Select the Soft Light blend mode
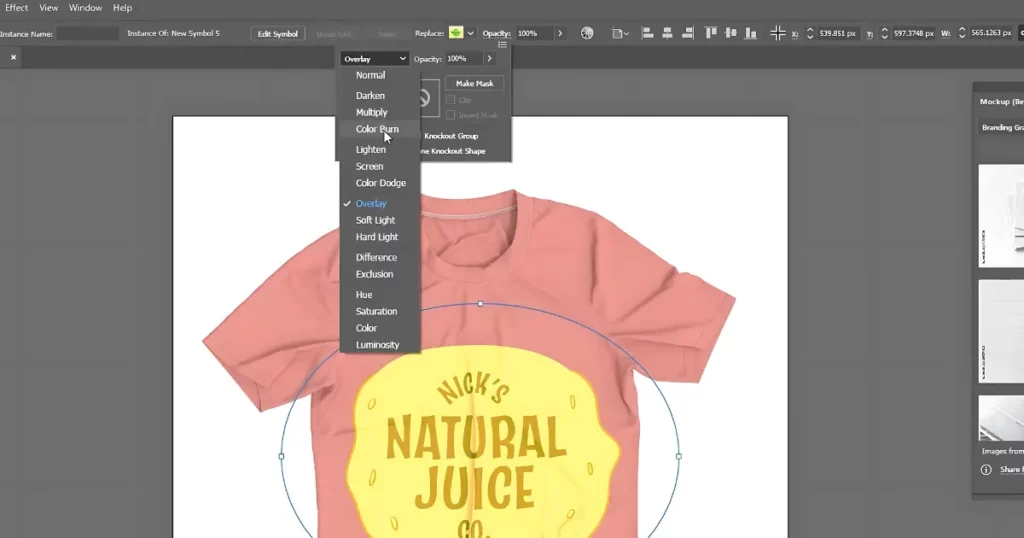This screenshot has width=1024, height=538. [x=379, y=221]
